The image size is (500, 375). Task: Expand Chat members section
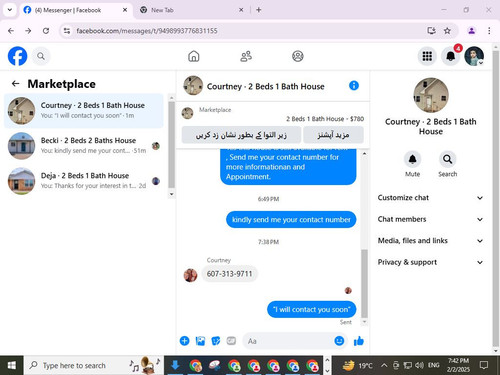(x=430, y=219)
